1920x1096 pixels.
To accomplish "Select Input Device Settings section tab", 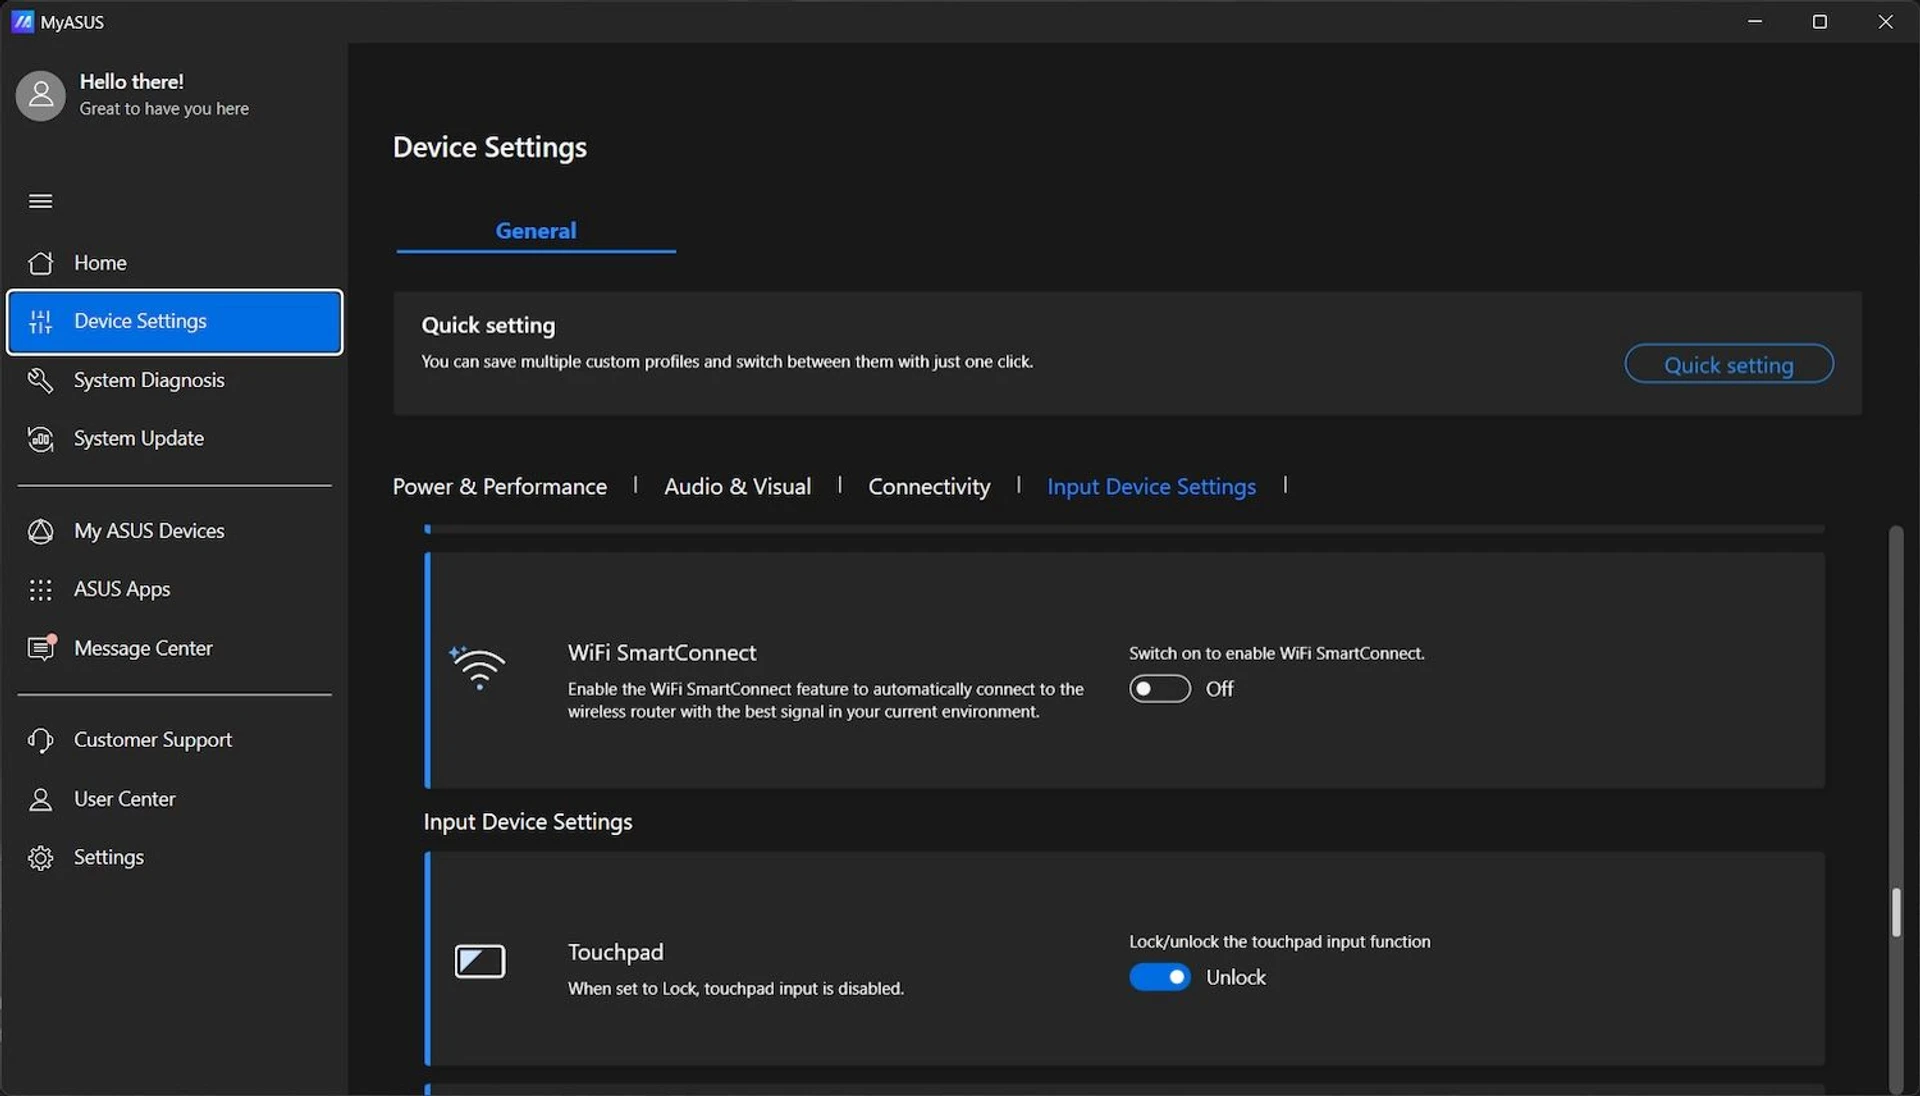I will click(1151, 487).
